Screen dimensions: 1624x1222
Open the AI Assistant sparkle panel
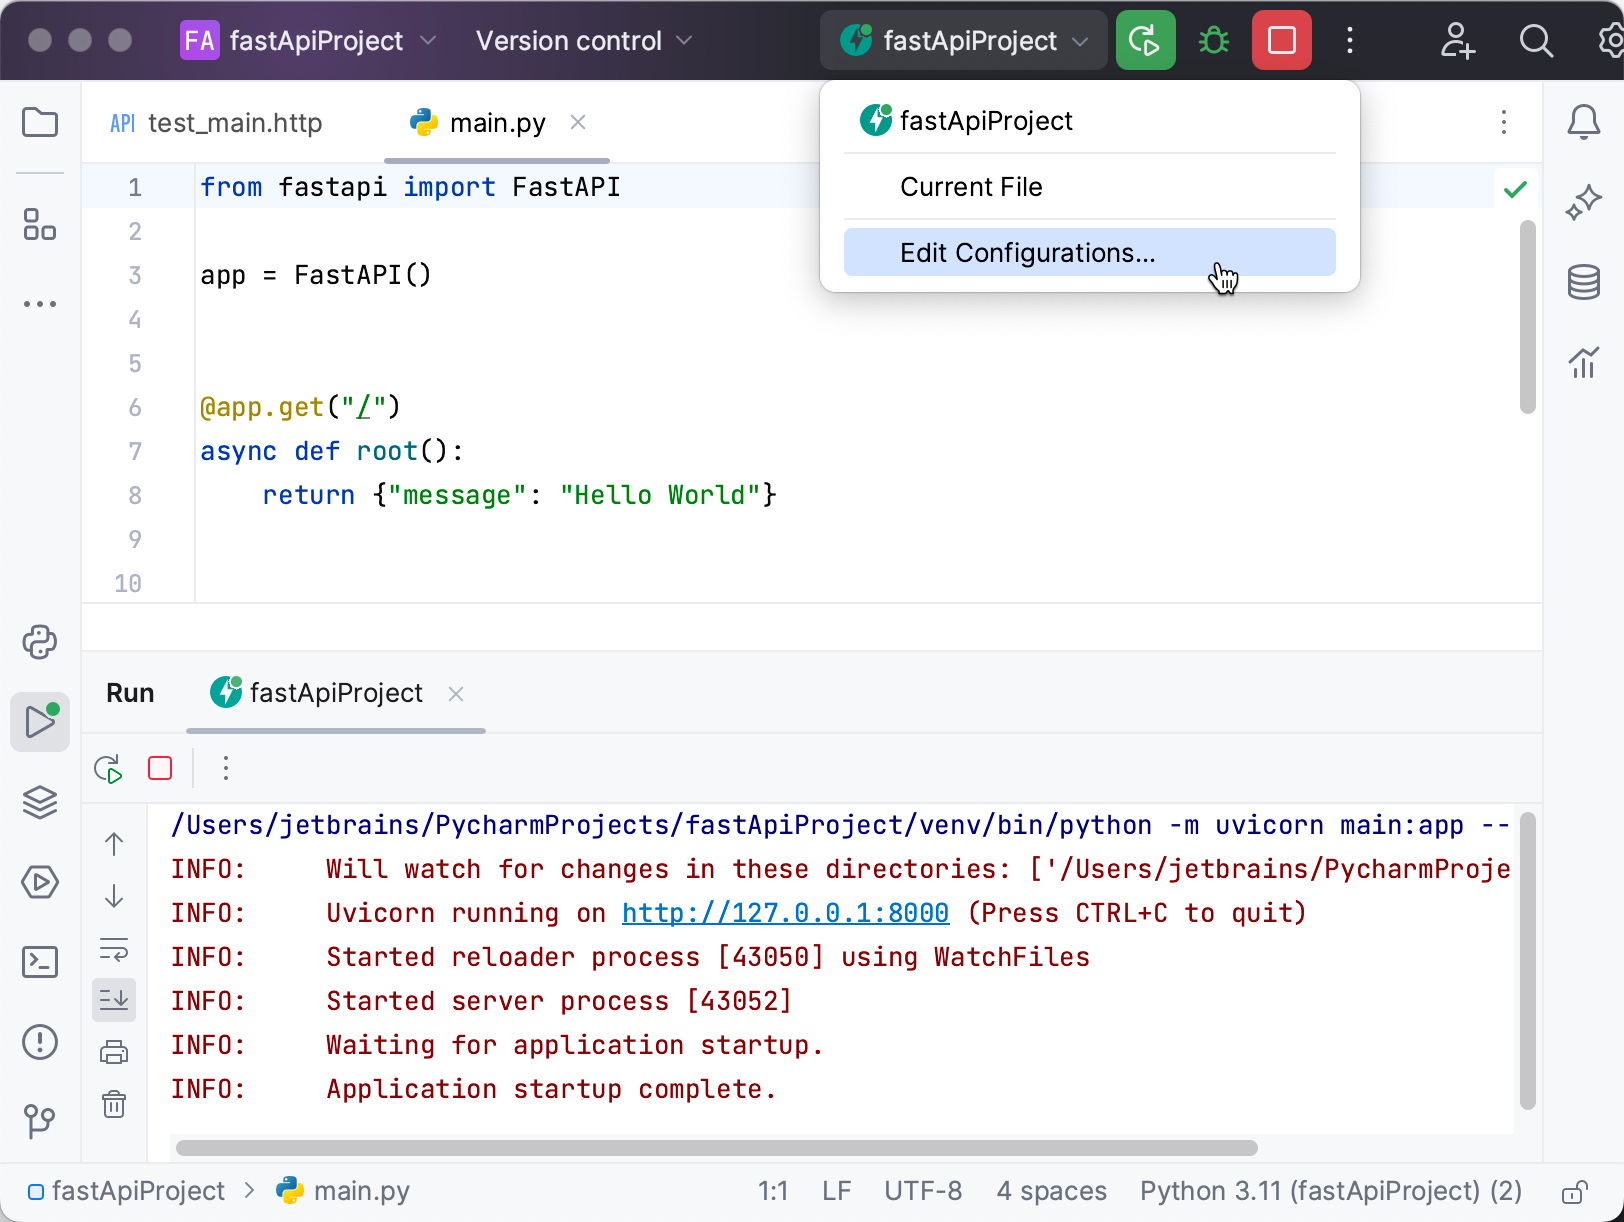[1583, 203]
